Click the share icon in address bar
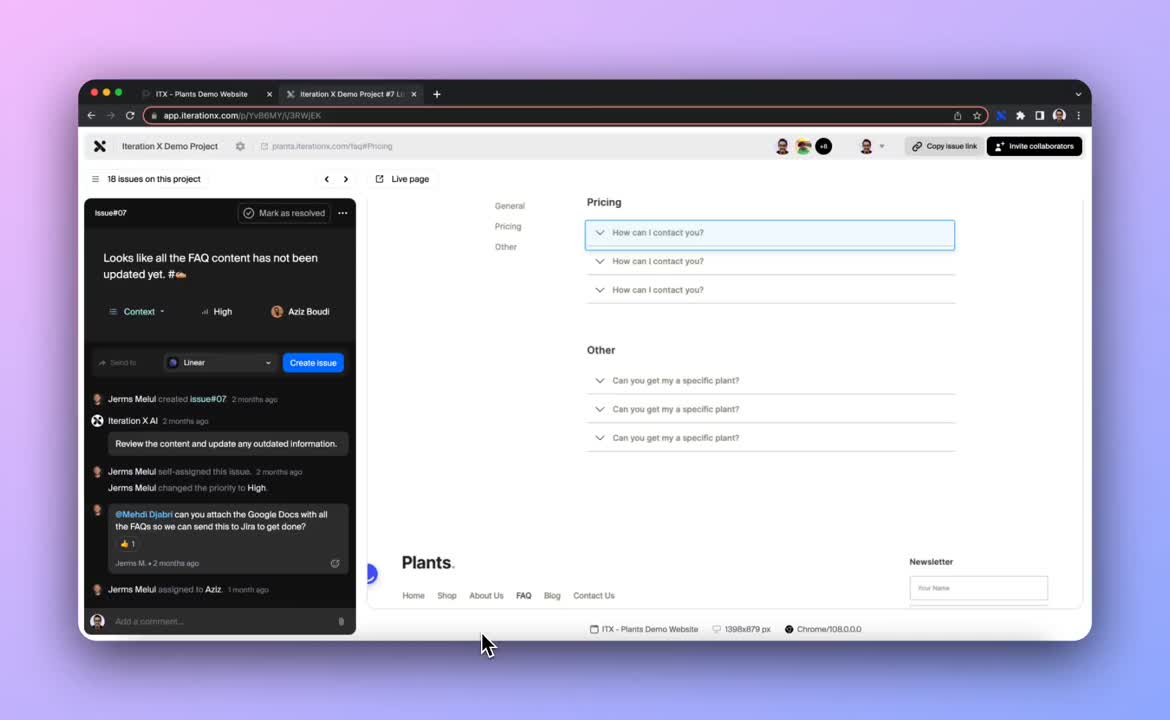The image size is (1170, 720). tap(957, 116)
